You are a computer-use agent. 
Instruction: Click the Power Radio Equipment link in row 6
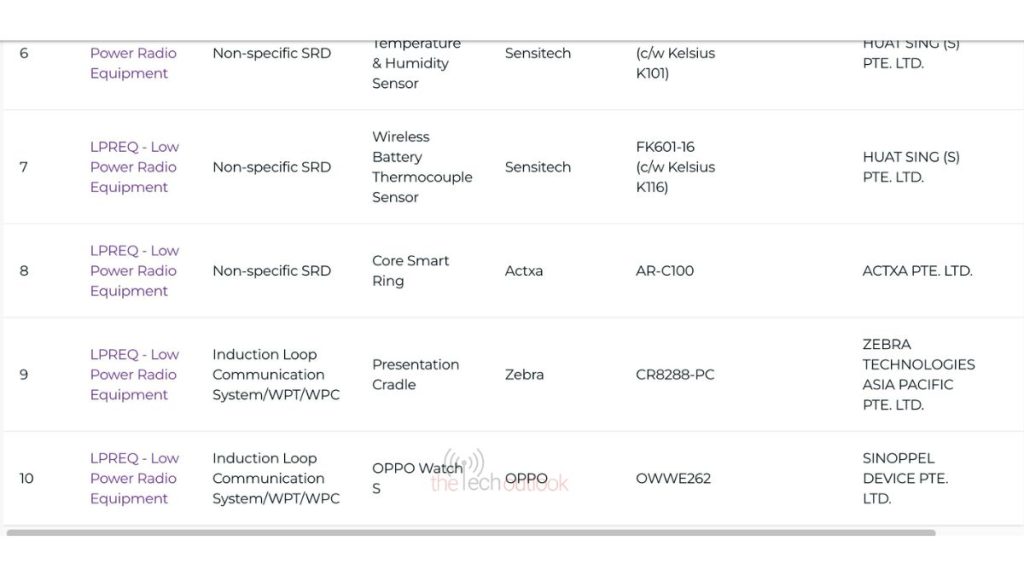(x=133, y=63)
